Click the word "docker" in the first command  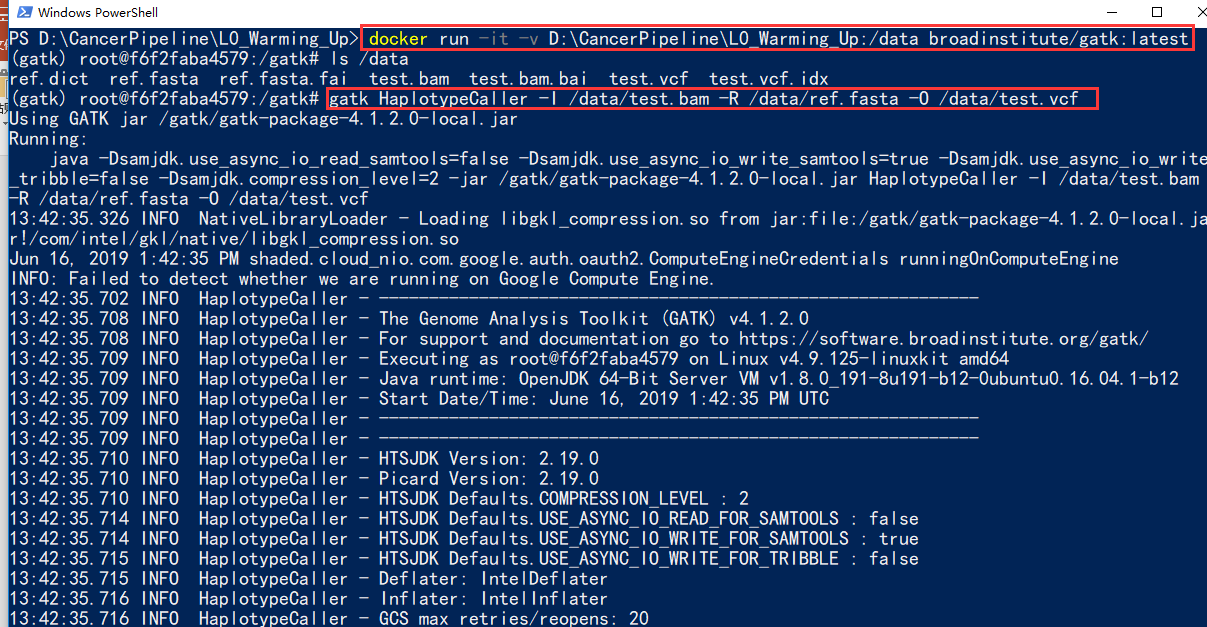coord(399,39)
